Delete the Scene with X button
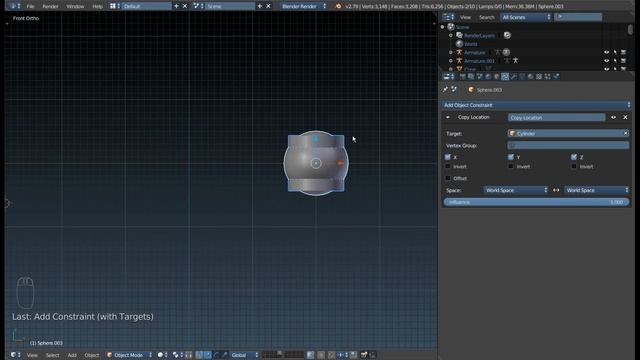Image resolution: width=640 pixels, height=360 pixels. (268, 6)
